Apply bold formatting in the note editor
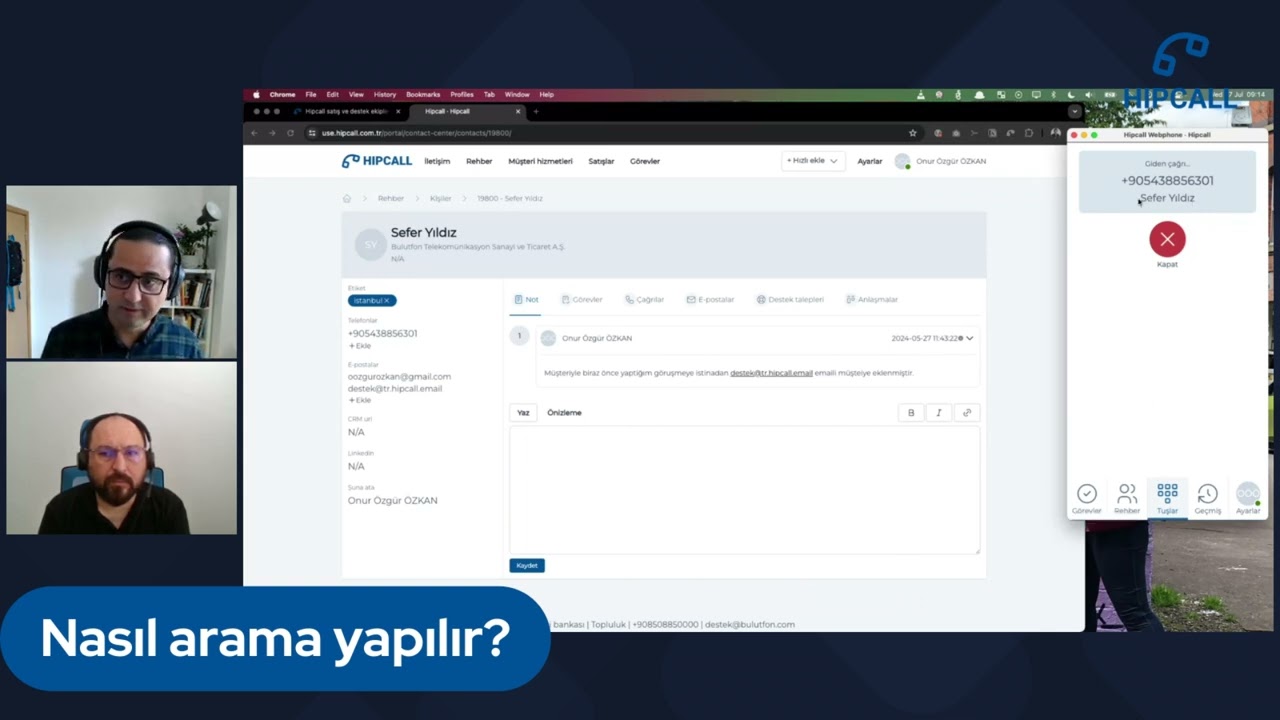Viewport: 1280px width, 720px height. [x=911, y=412]
